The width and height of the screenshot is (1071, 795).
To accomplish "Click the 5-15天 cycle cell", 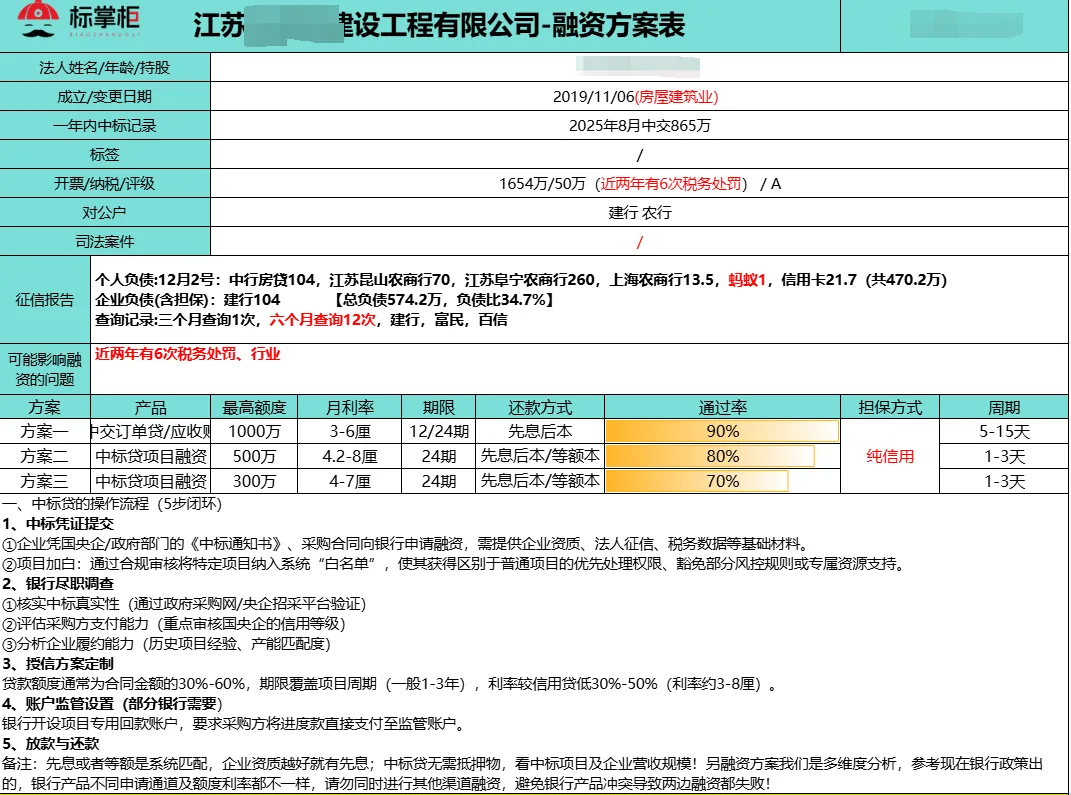I will [1004, 432].
